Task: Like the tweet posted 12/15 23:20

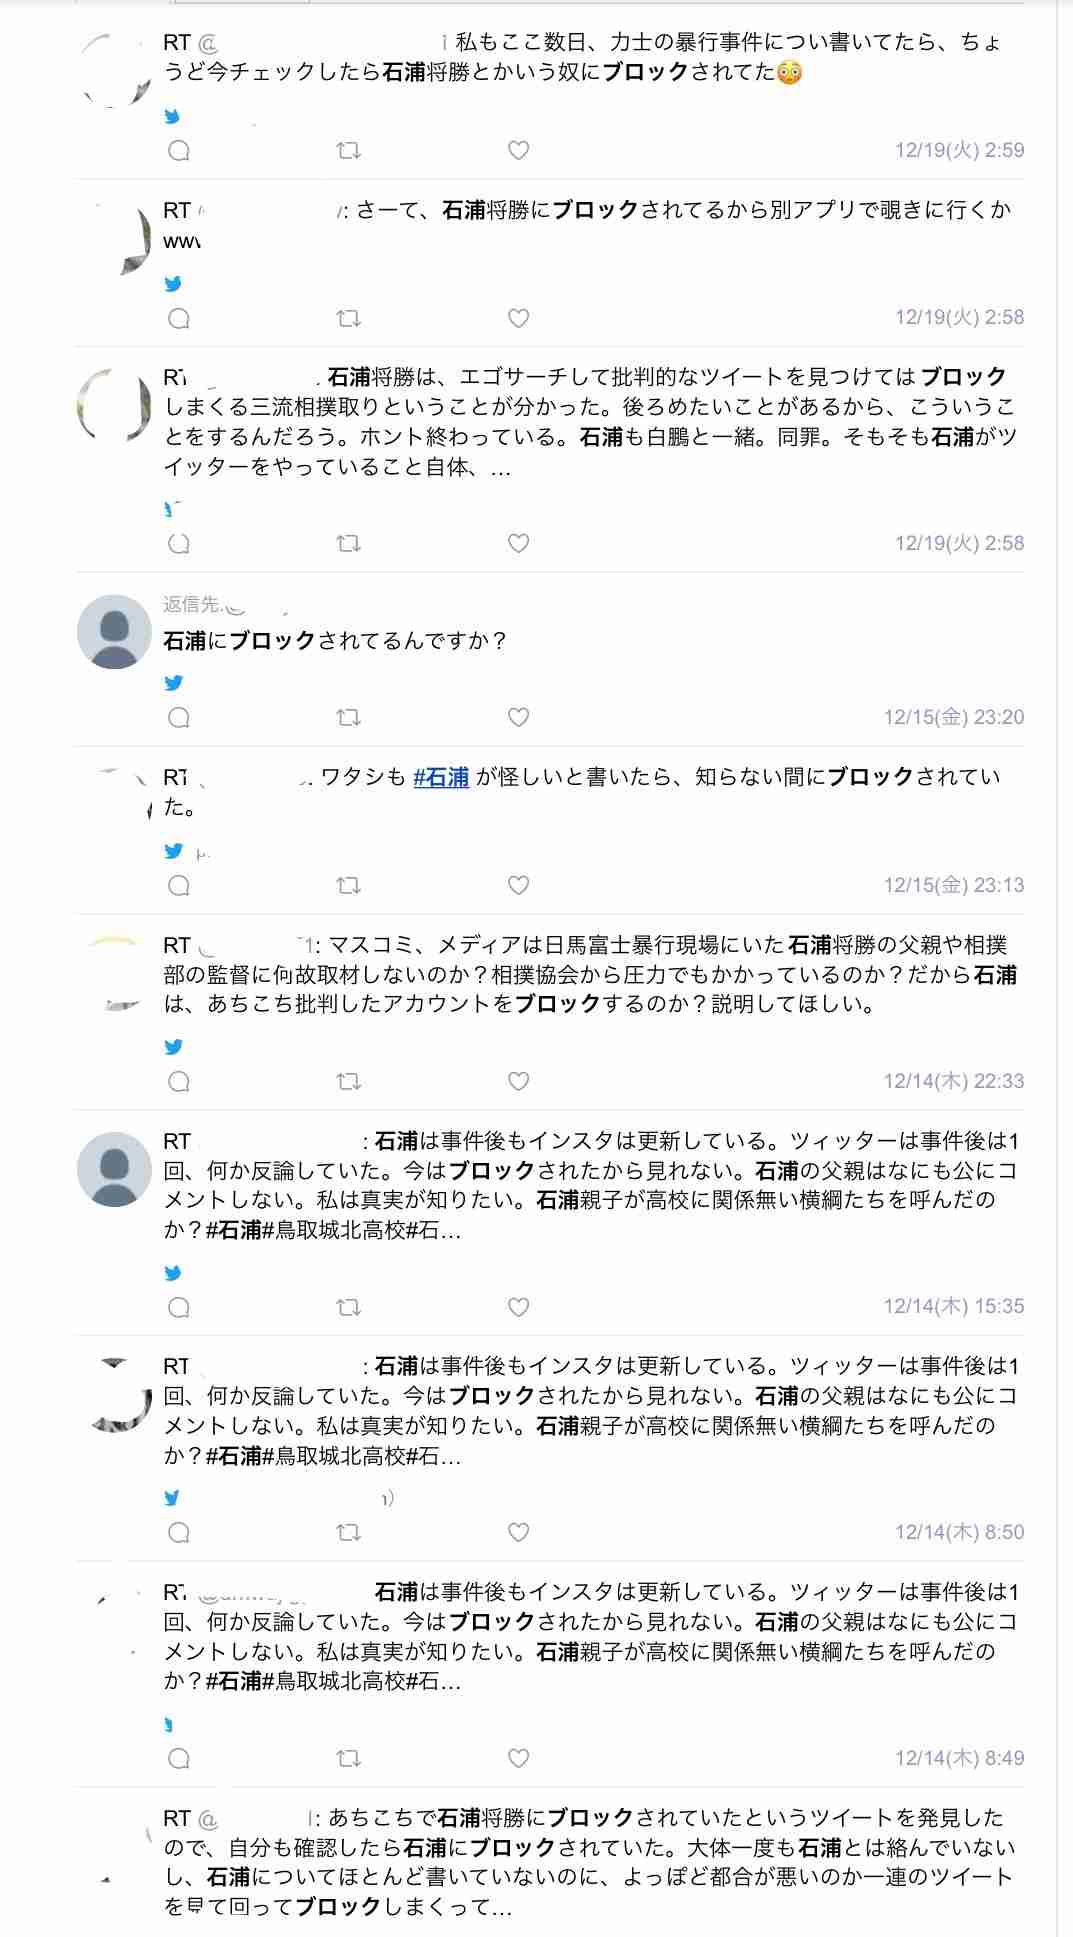Action: tap(518, 718)
